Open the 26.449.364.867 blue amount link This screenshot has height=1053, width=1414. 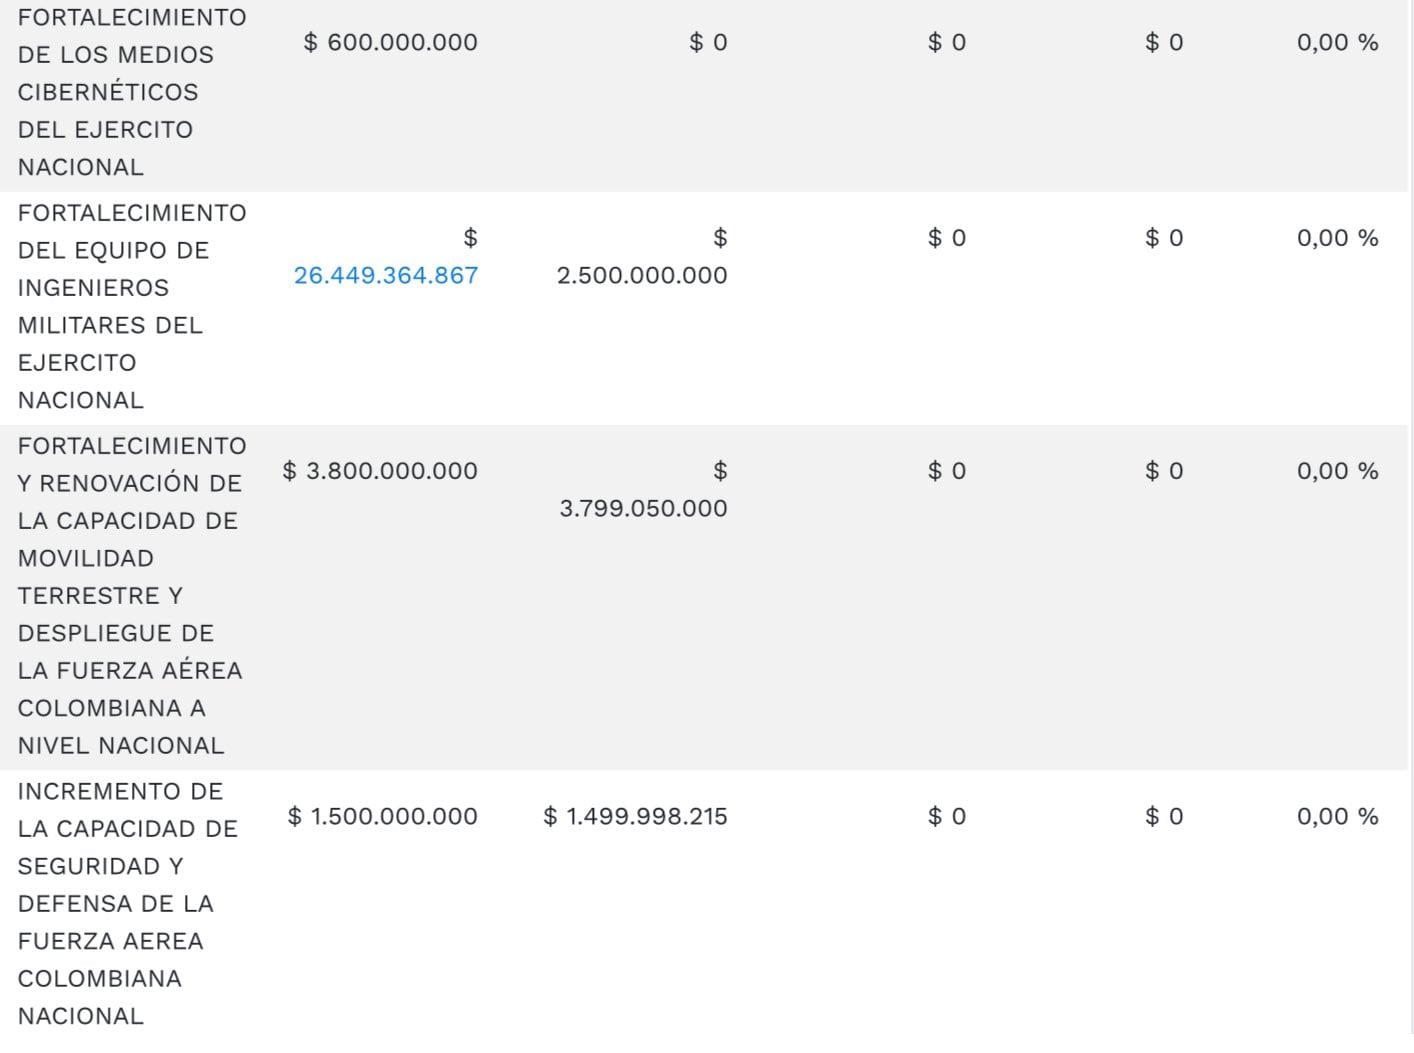(386, 275)
